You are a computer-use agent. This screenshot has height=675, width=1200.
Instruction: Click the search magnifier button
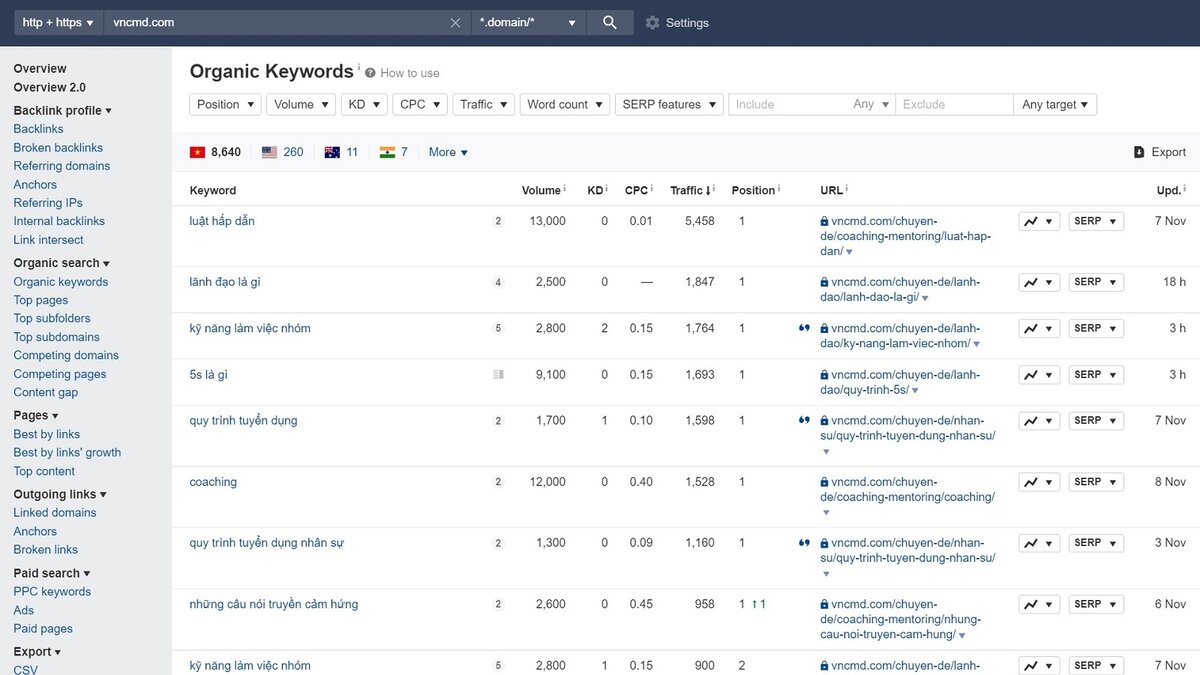tap(610, 22)
